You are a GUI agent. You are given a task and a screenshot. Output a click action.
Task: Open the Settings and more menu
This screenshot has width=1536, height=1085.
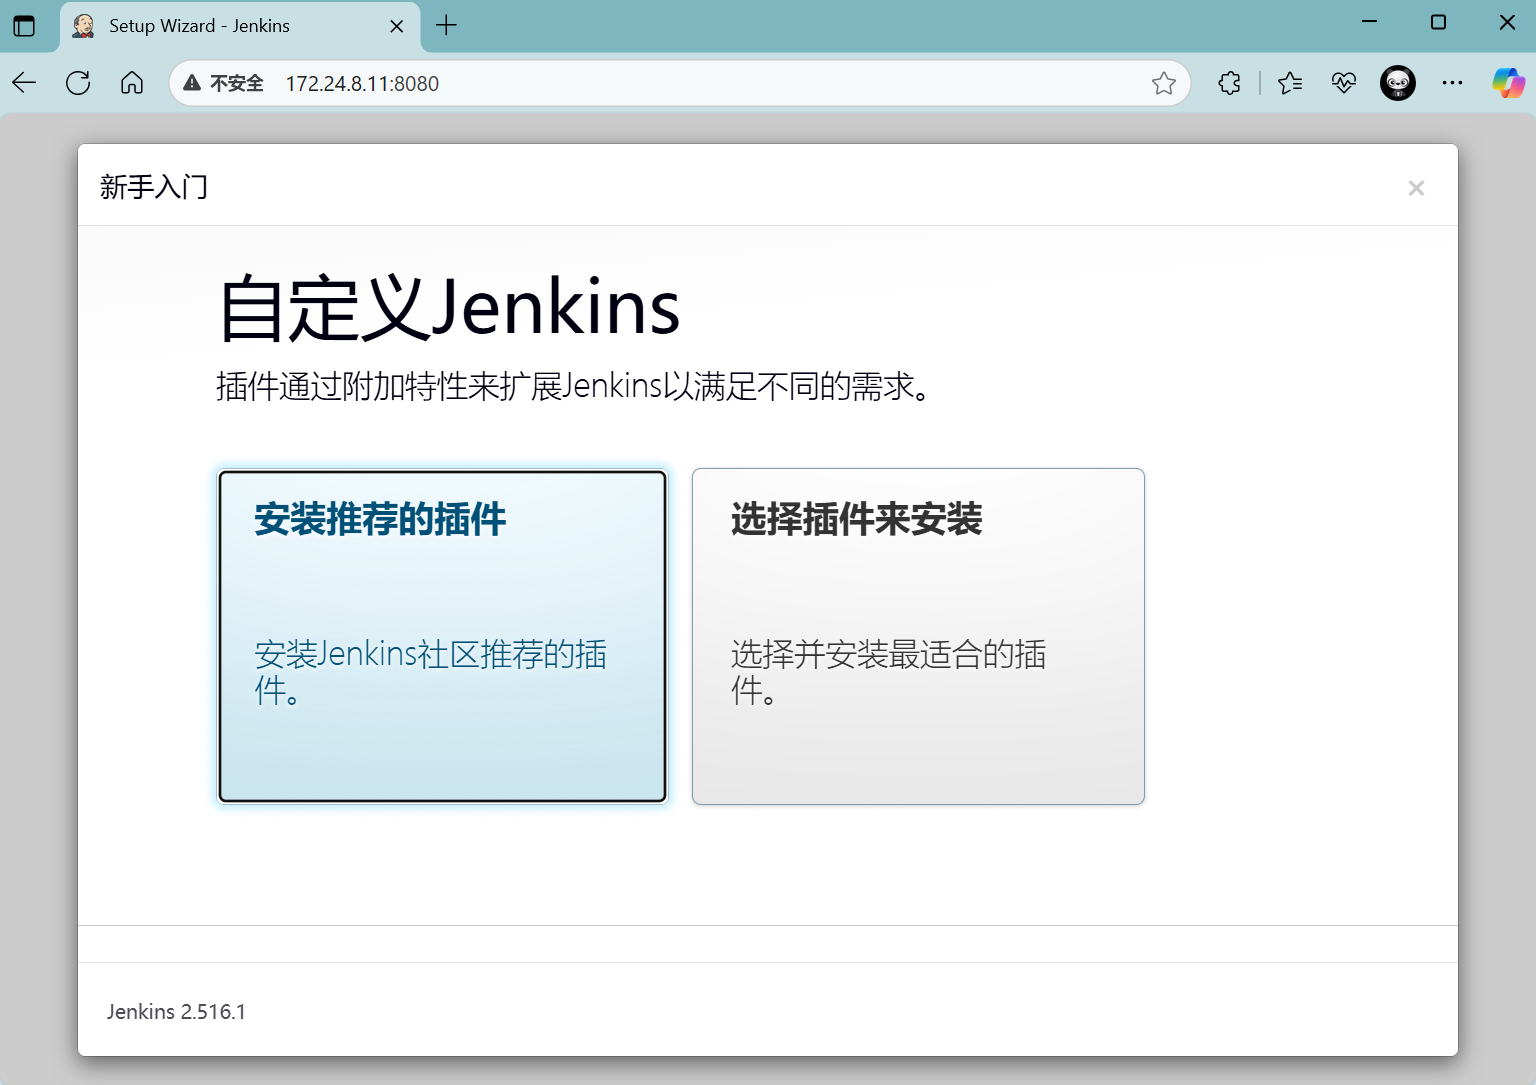[x=1452, y=83]
